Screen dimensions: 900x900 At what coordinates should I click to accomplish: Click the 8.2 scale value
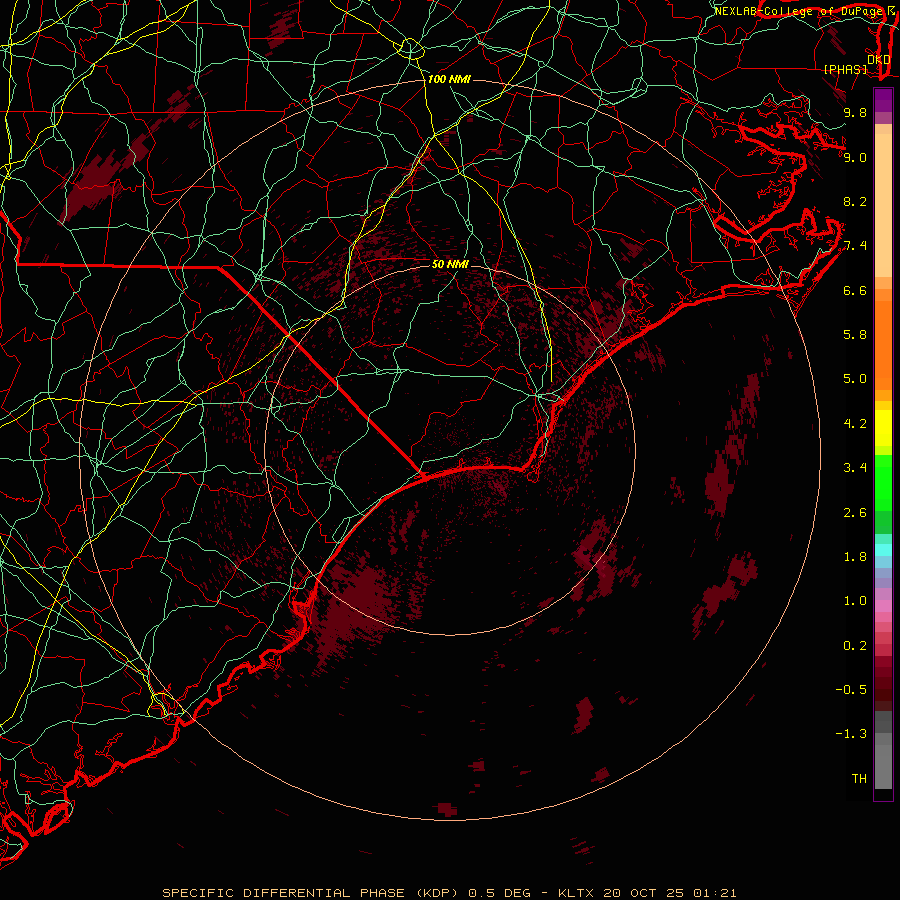point(855,201)
